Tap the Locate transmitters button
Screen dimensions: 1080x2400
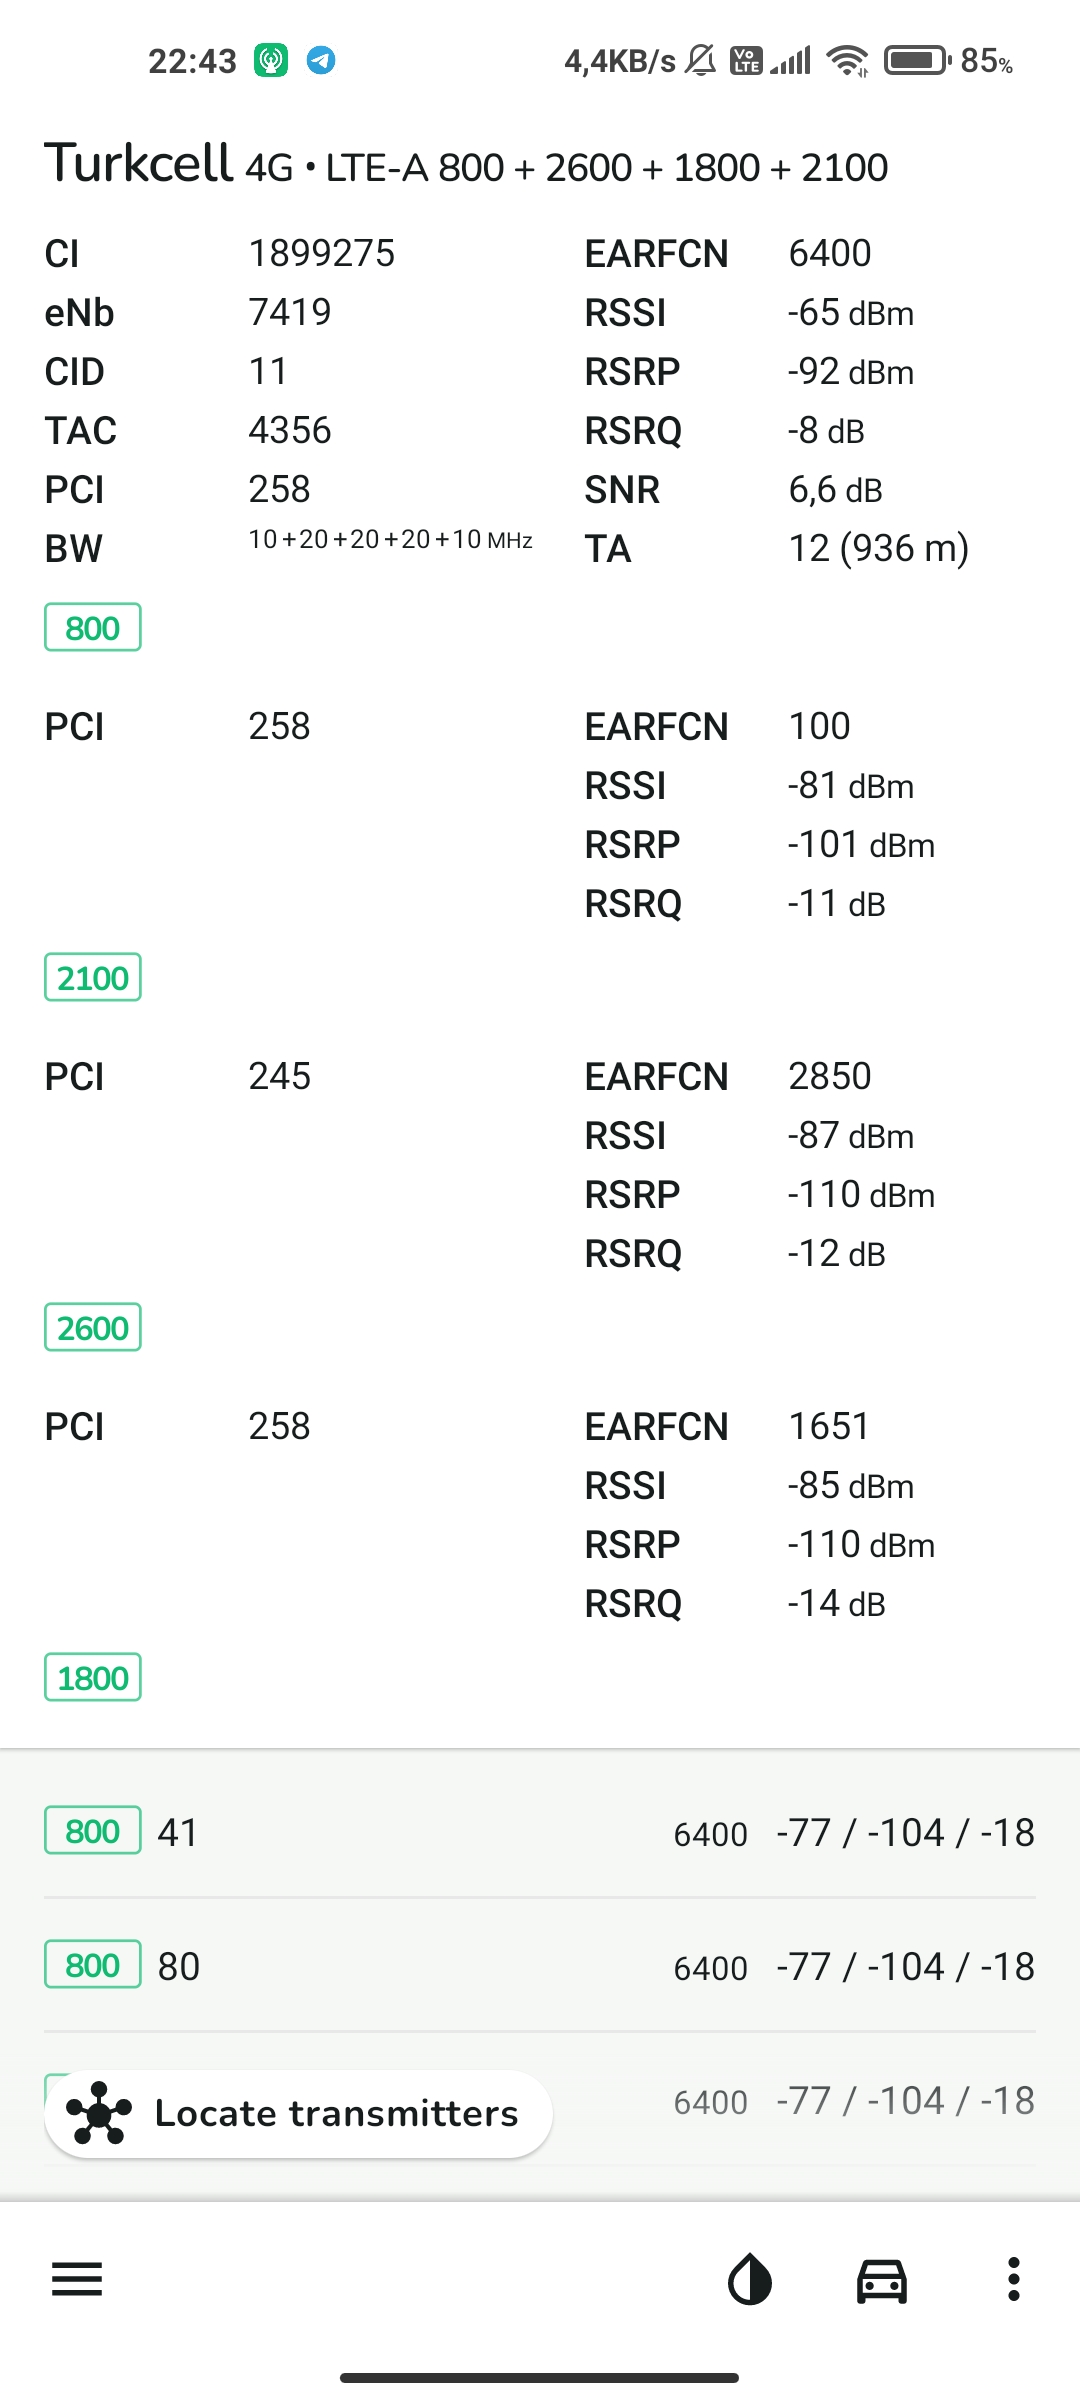[x=298, y=2113]
